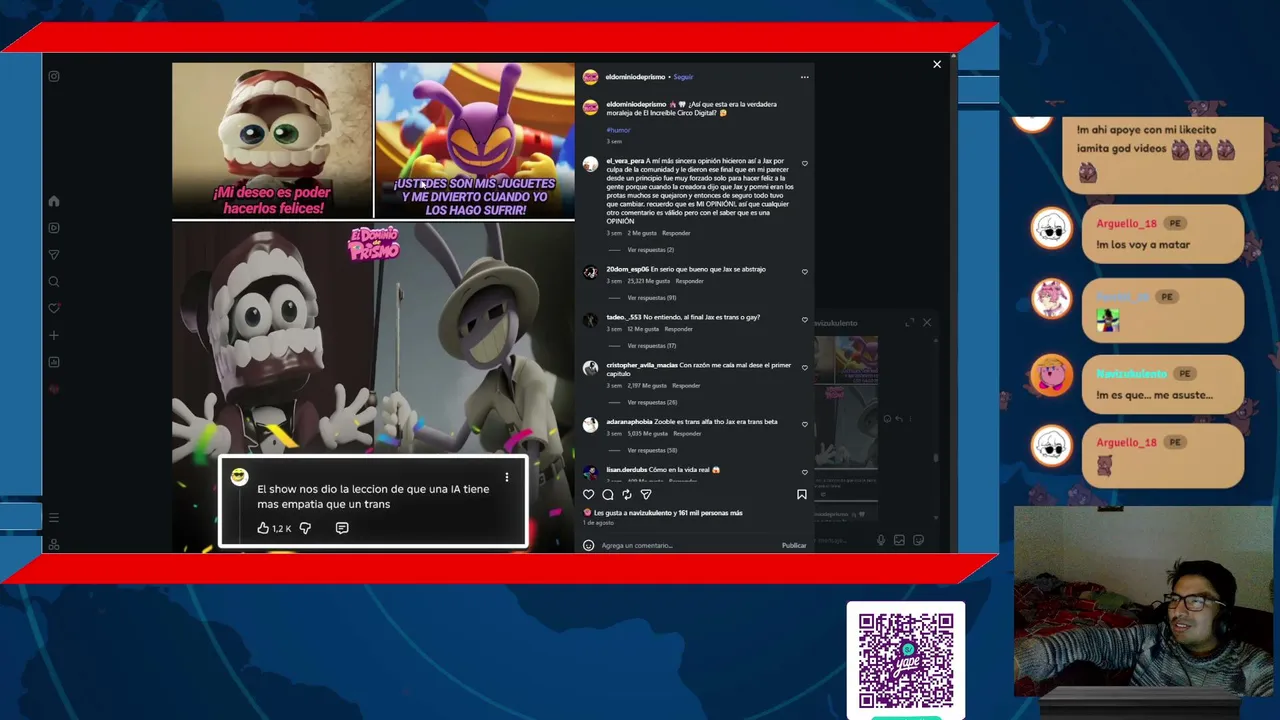1280x720 pixels.
Task: Open the Meta apps icon at sidebar bottom
Action: [x=54, y=544]
